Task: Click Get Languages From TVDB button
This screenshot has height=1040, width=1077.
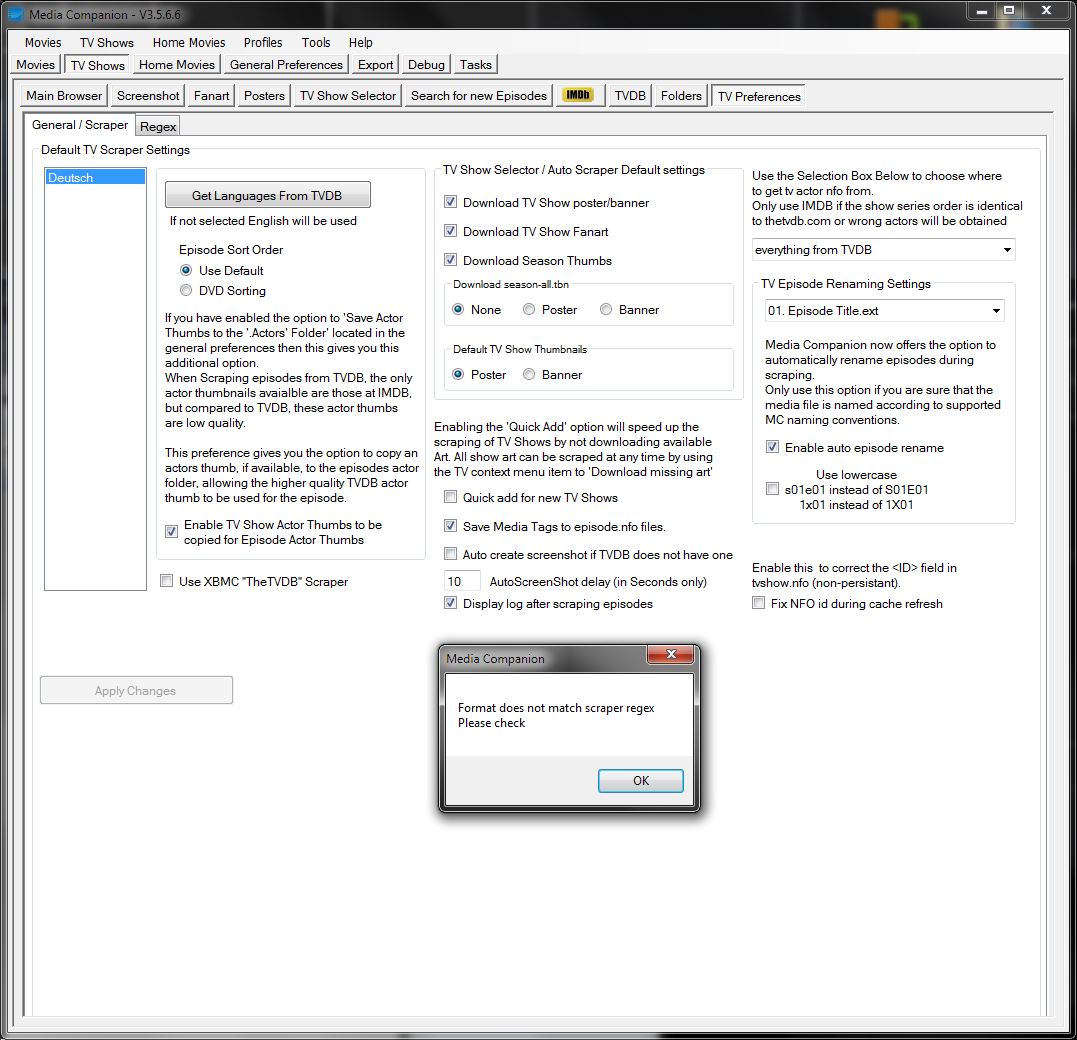Action: (x=267, y=195)
